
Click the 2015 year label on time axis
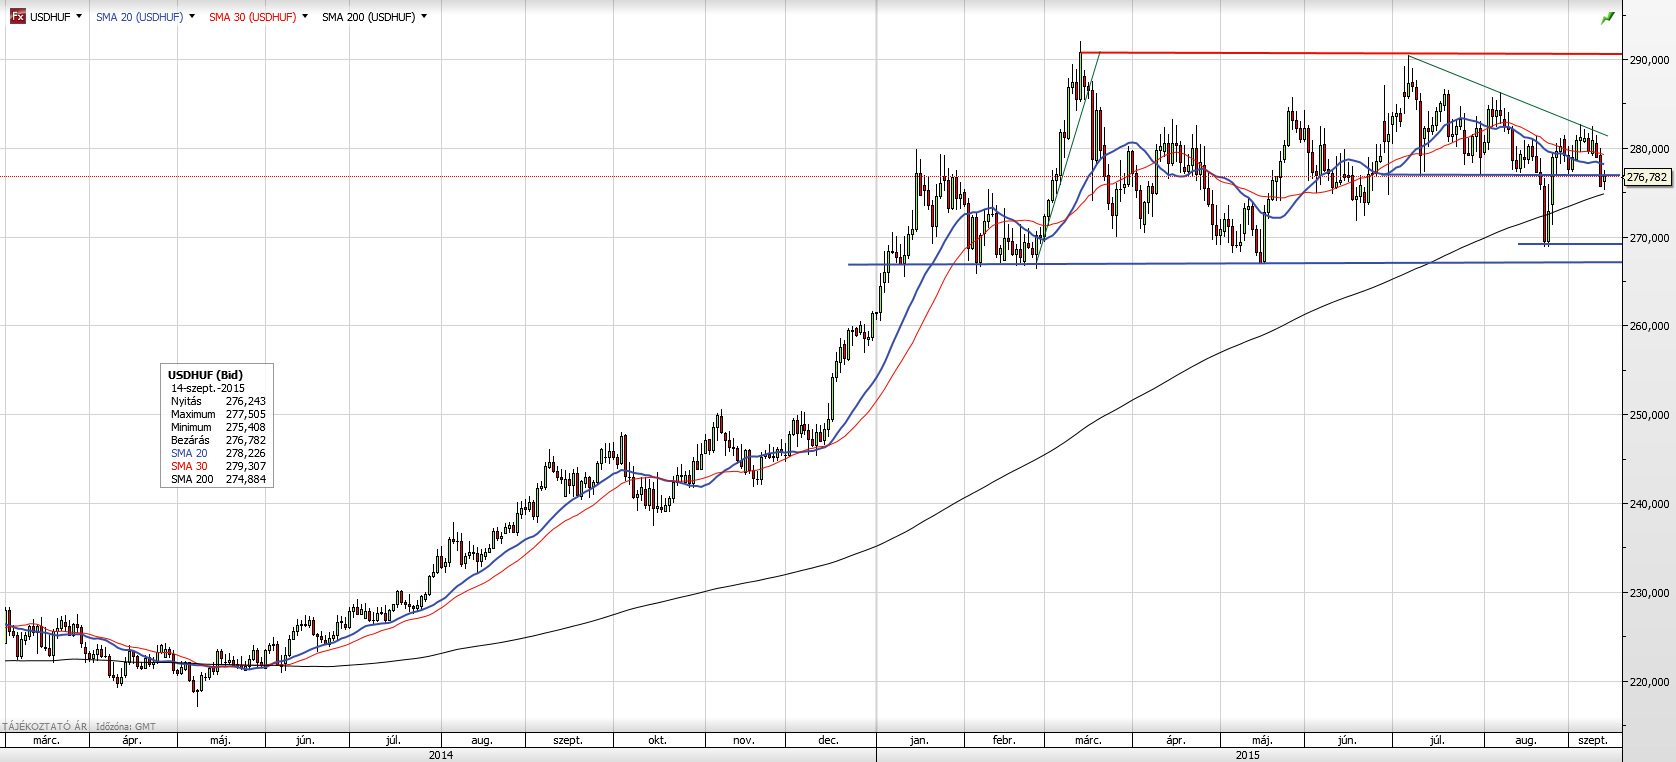coord(1247,755)
